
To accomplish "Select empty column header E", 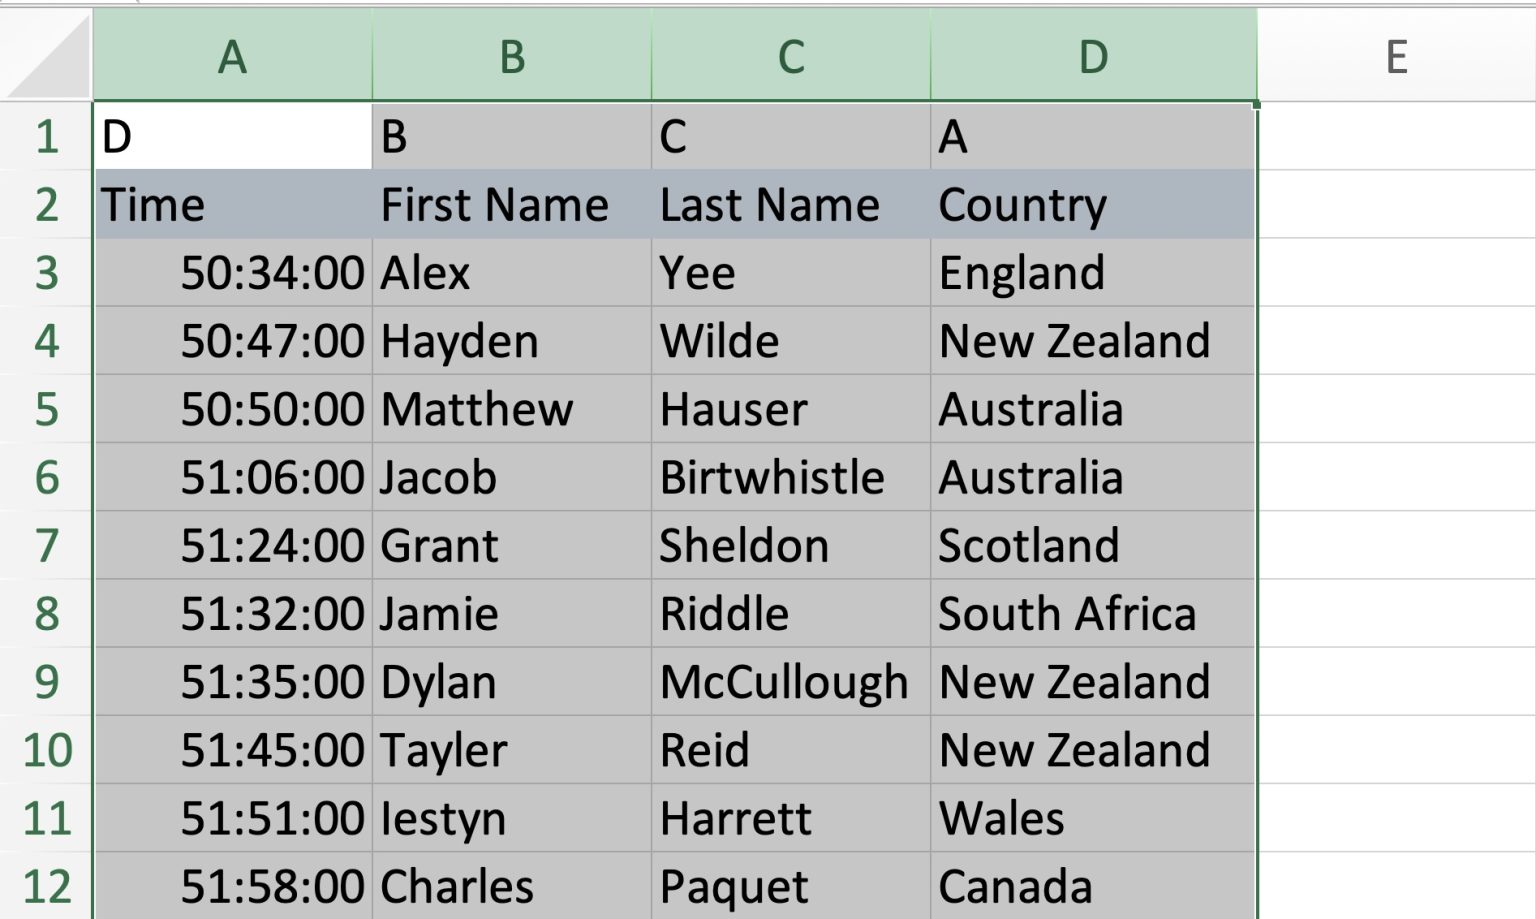I will pos(1394,57).
